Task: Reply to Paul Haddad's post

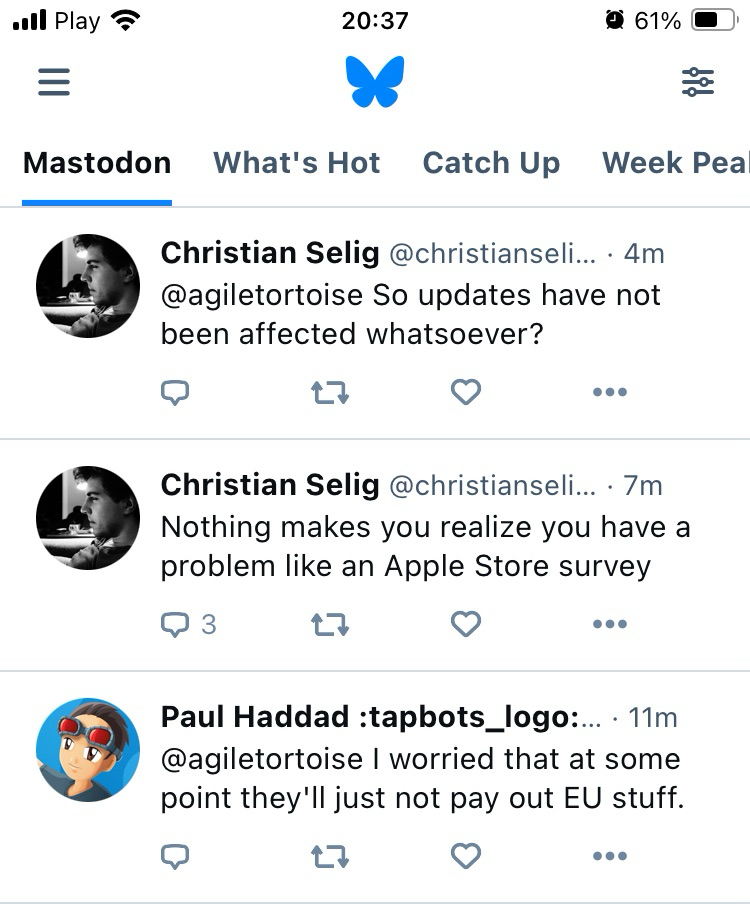Action: (x=175, y=856)
